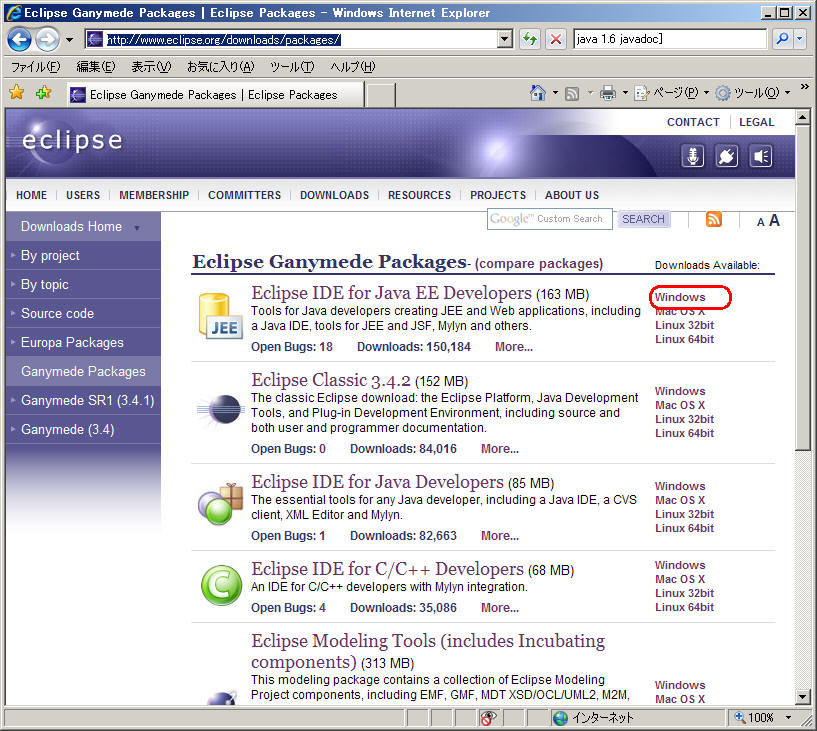The width and height of the screenshot is (817, 731).
Task: Click the JEE package icon
Action: click(x=219, y=315)
